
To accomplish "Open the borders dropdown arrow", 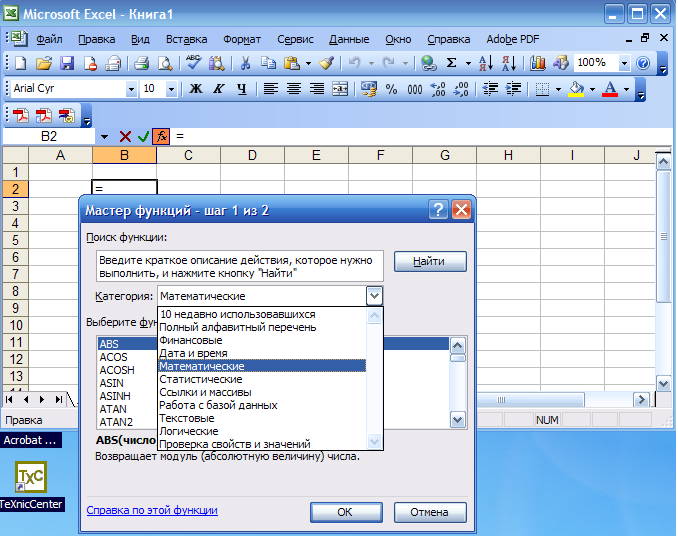I will coord(558,89).
